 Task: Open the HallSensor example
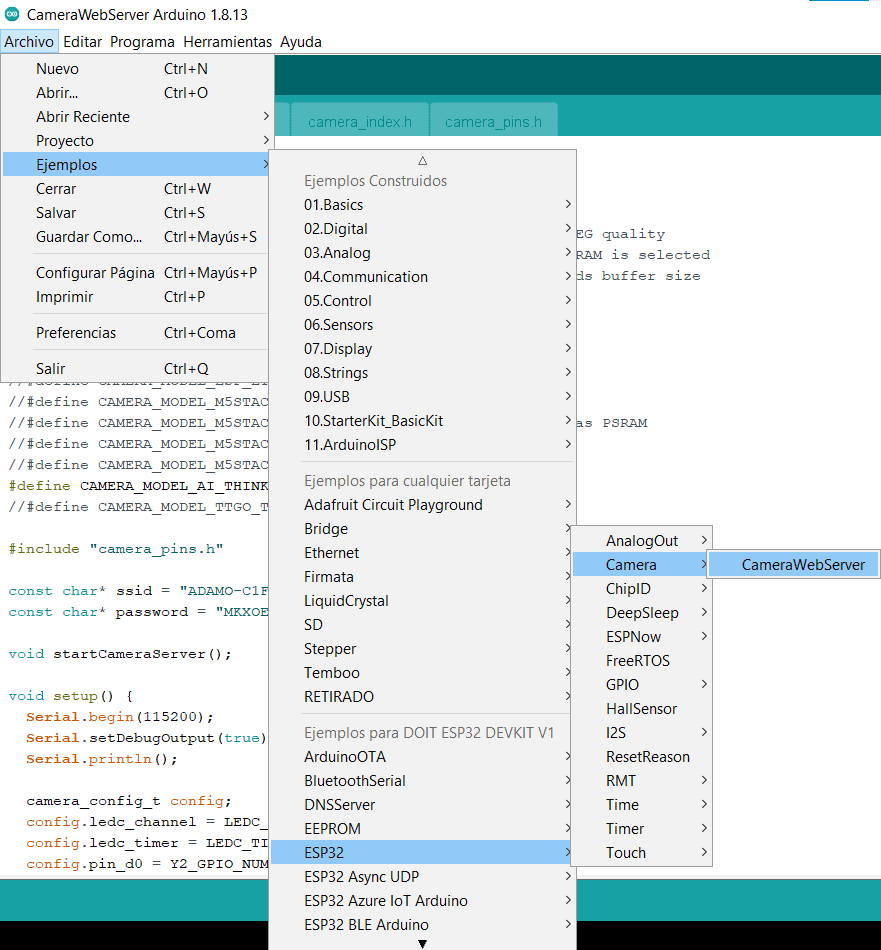641,709
